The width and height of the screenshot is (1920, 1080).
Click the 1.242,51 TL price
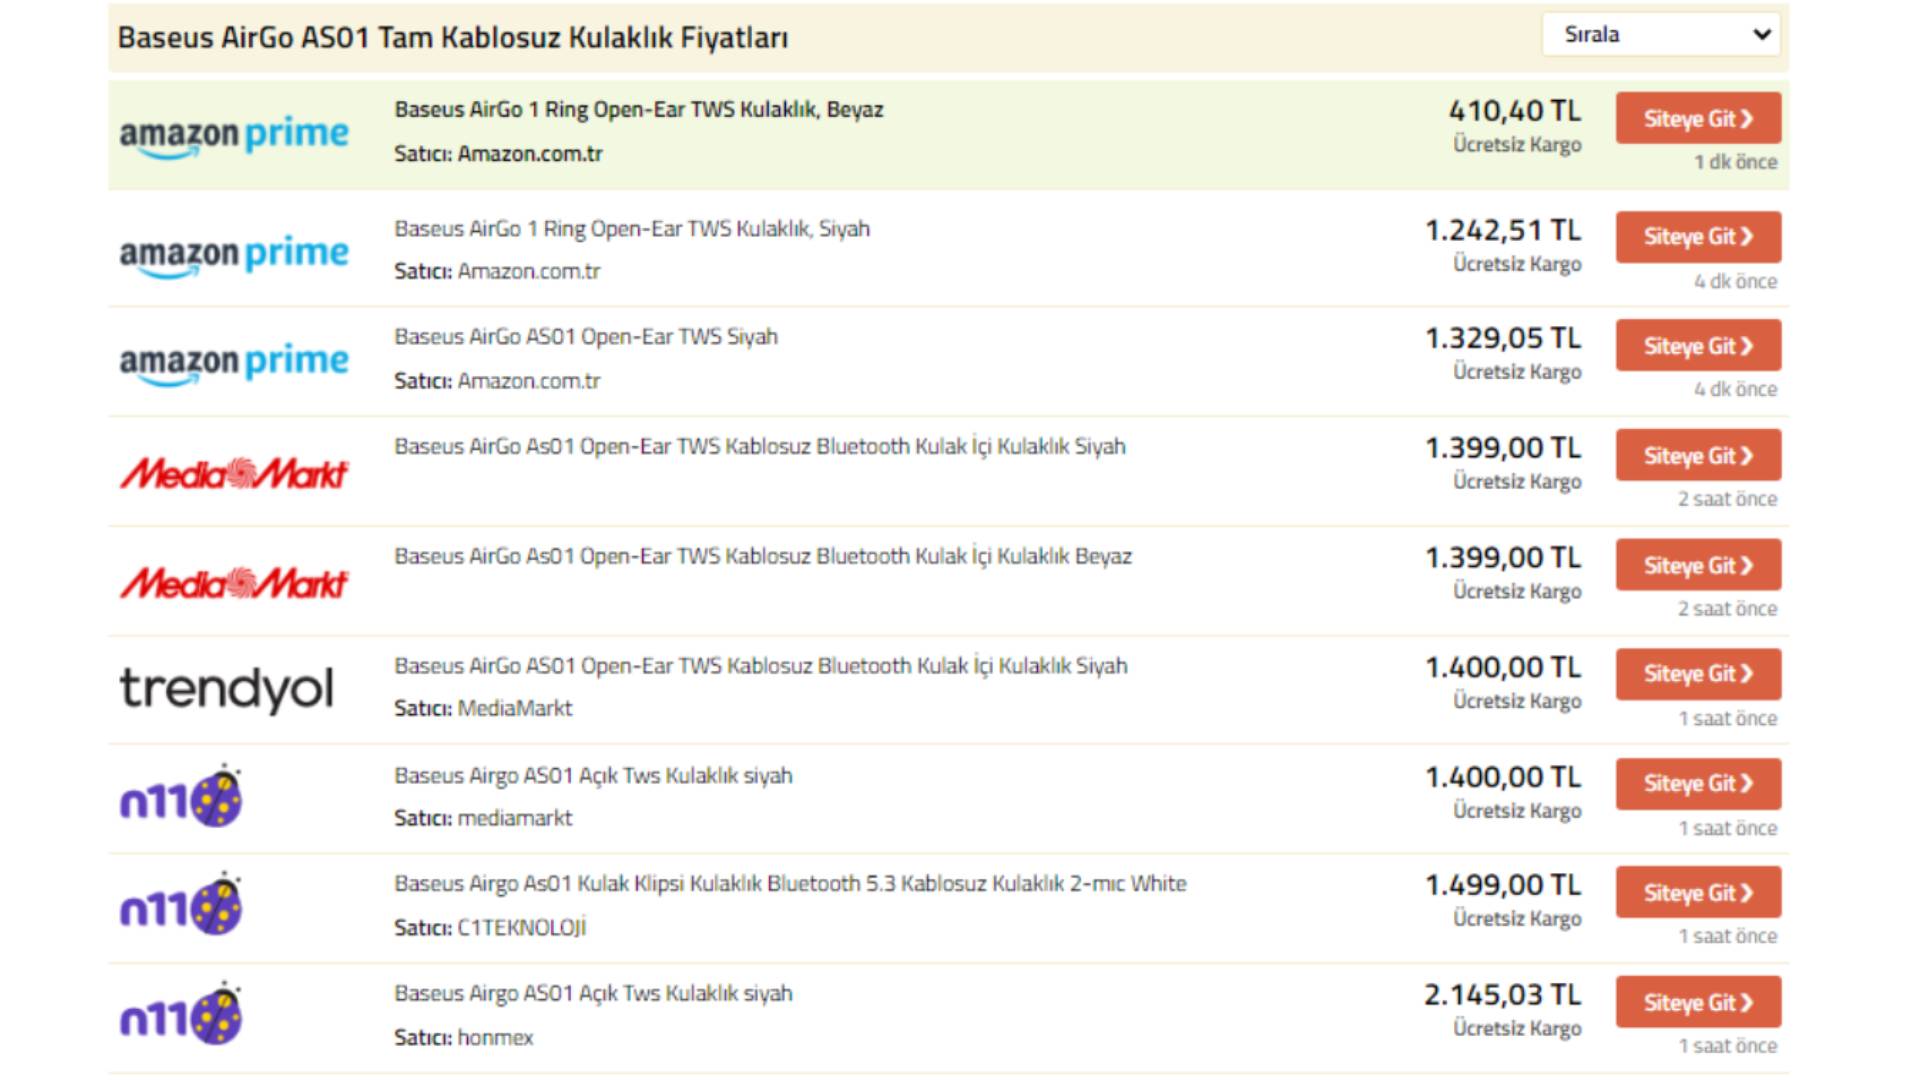pos(1503,231)
